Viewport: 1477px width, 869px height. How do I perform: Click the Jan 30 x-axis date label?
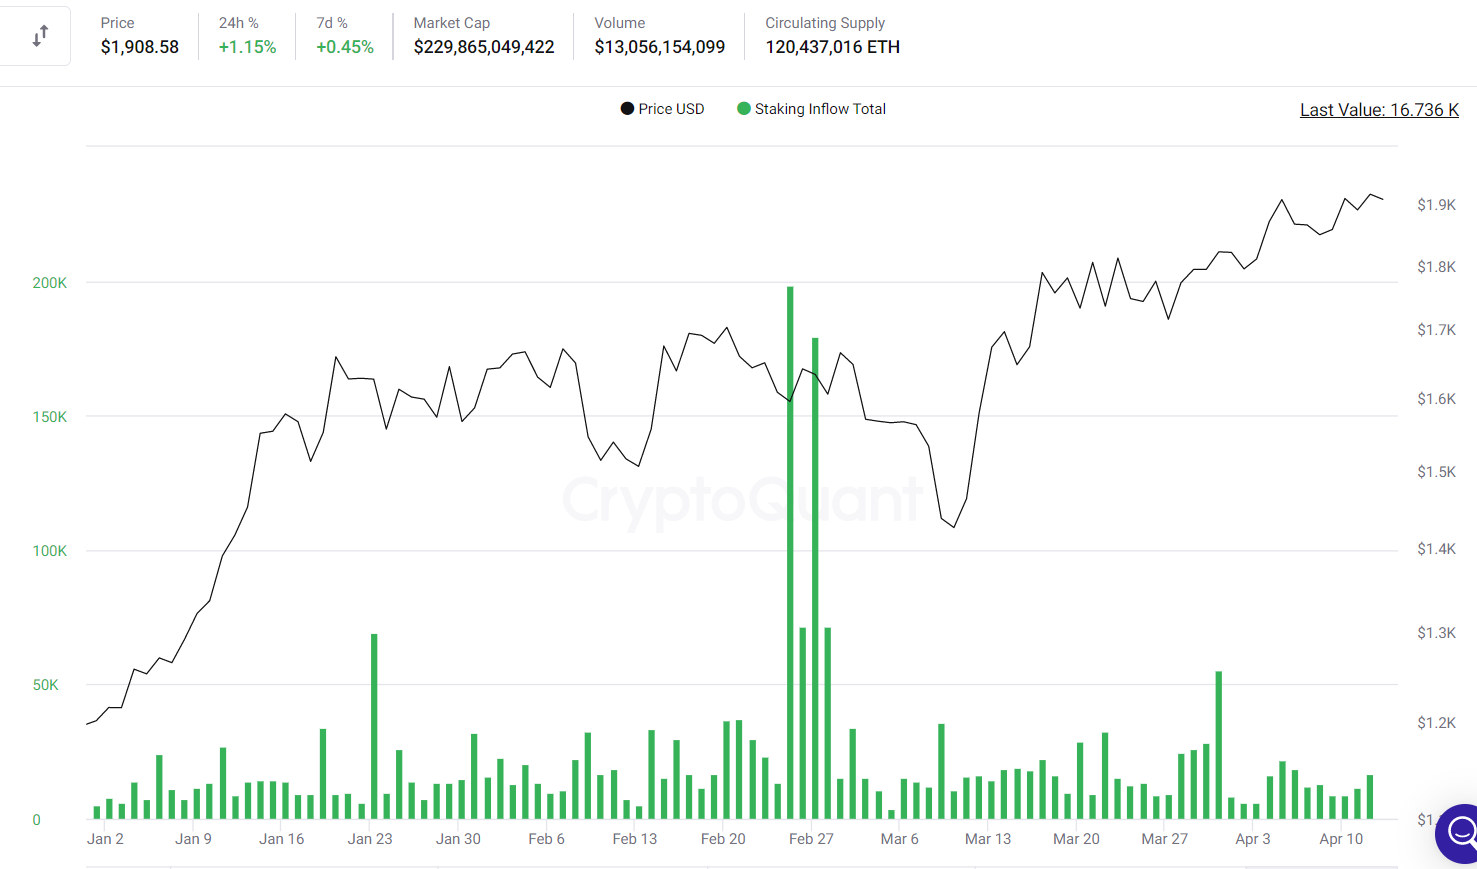458,839
